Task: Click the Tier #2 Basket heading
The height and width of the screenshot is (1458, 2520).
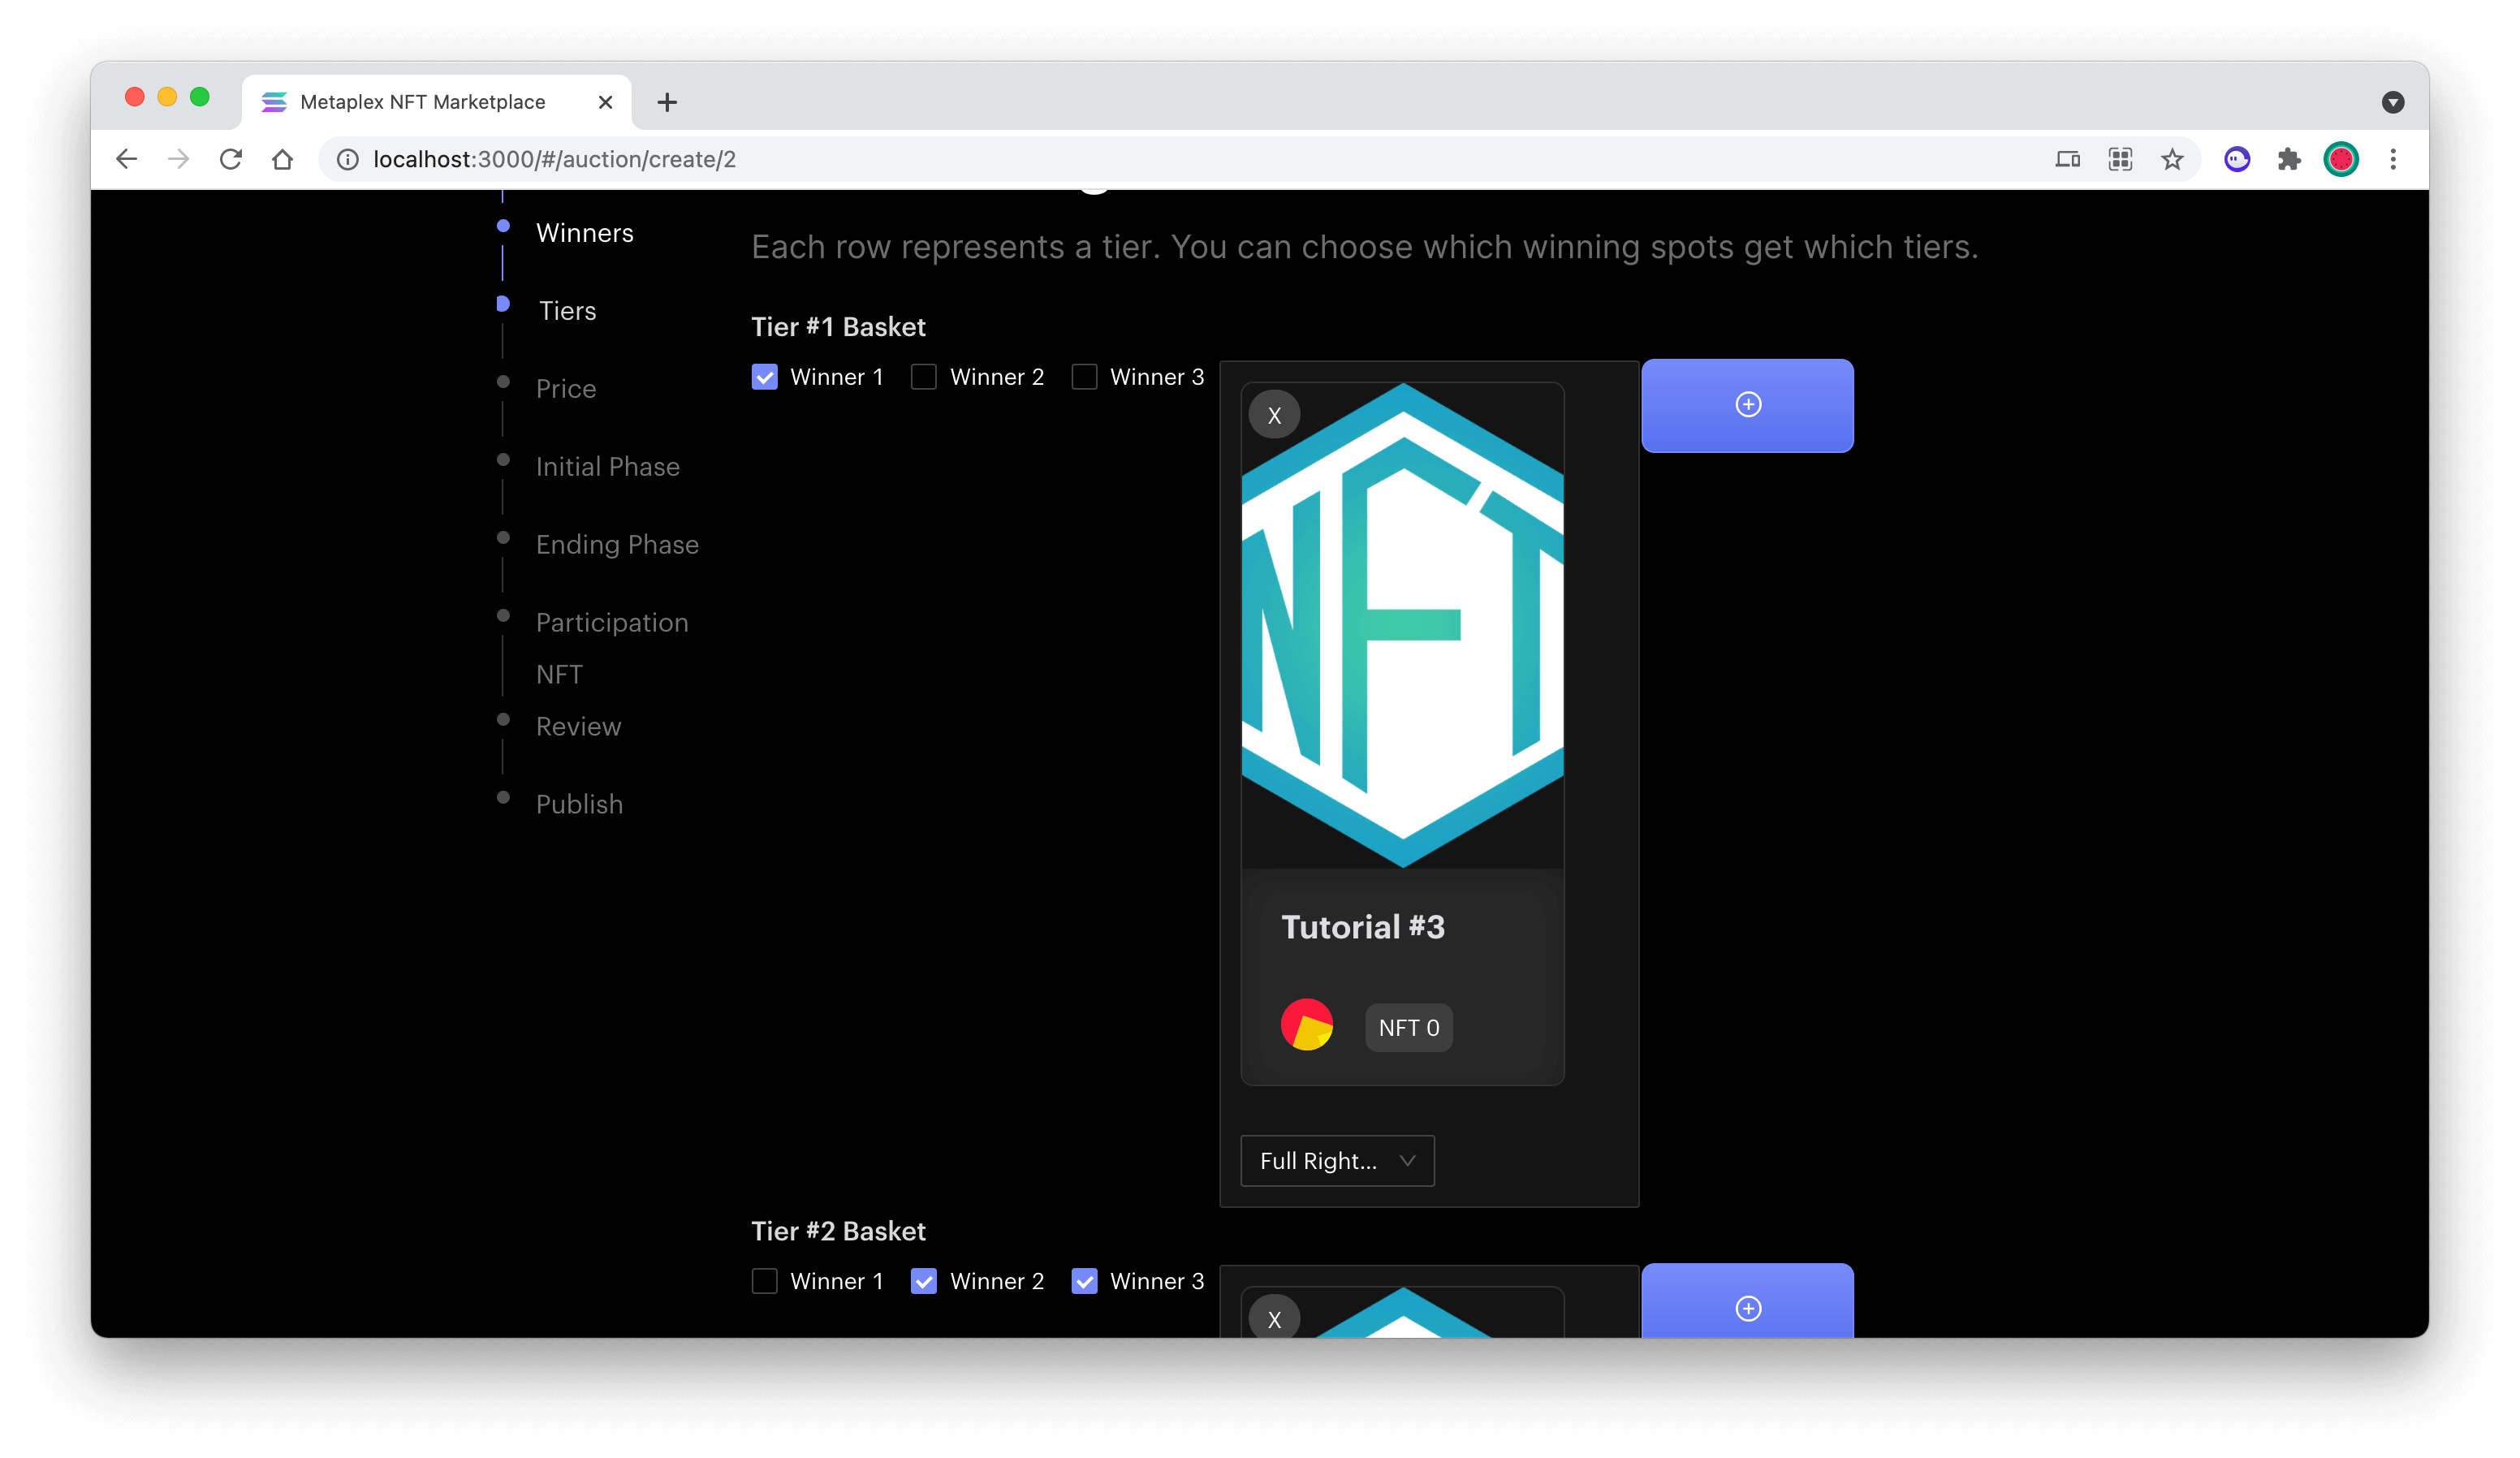Action: click(838, 1231)
